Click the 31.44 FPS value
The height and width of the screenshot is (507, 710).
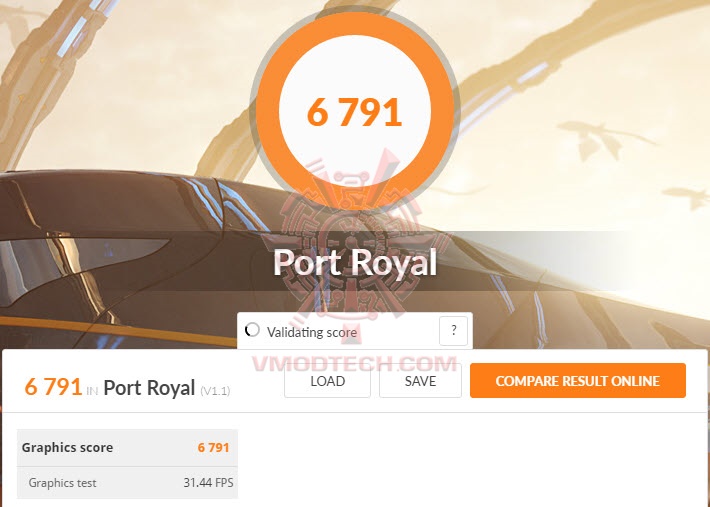208,483
